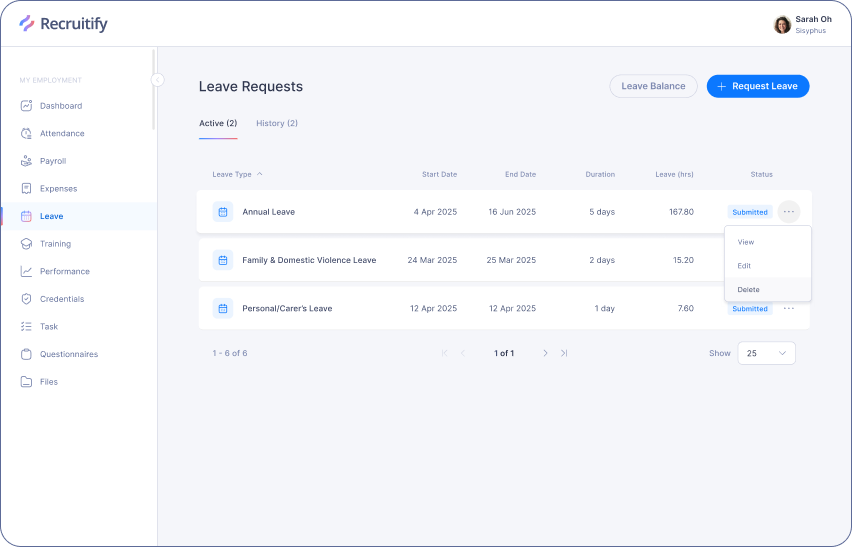Click the Questionnaires clipboard icon
852x547 pixels.
(x=27, y=354)
